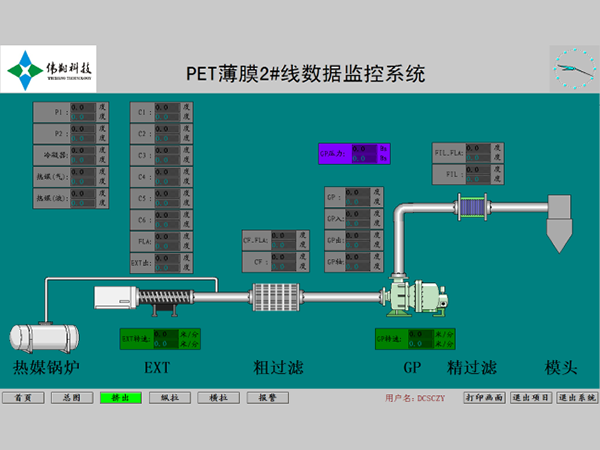Viewport: 600px width, 450px height.
Task: Click the company logo at top-left
Action: pyautogui.click(x=49, y=69)
